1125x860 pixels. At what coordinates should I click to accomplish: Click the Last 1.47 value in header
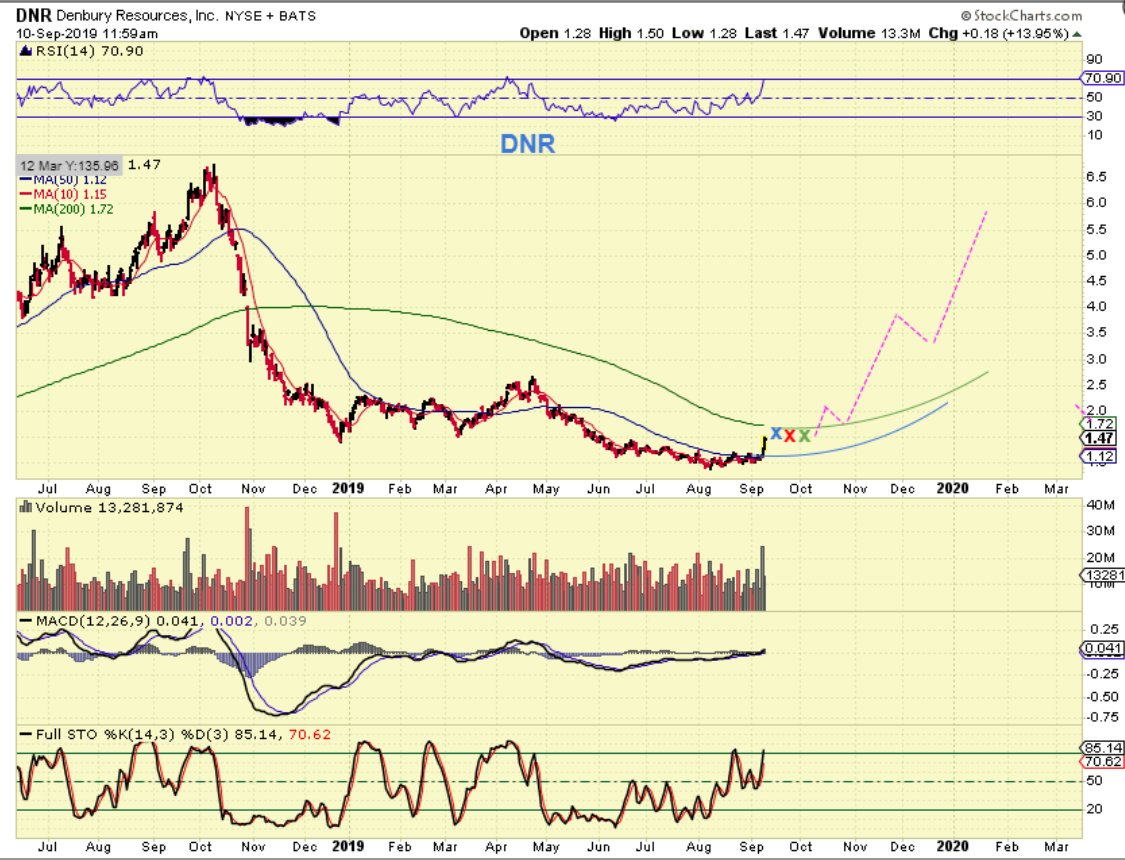pyautogui.click(x=777, y=33)
